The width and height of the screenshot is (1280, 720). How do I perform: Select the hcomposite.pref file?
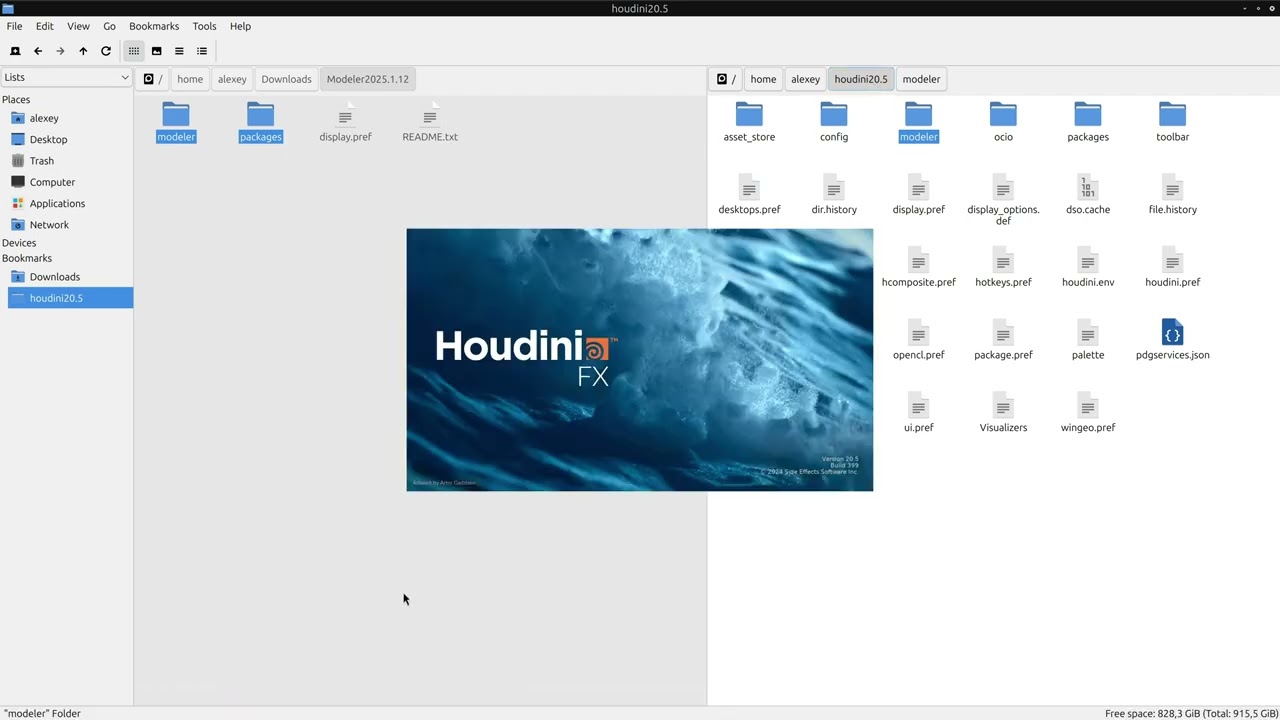918,268
